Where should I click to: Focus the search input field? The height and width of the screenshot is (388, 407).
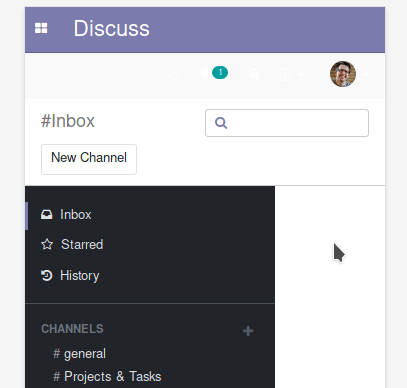point(287,123)
